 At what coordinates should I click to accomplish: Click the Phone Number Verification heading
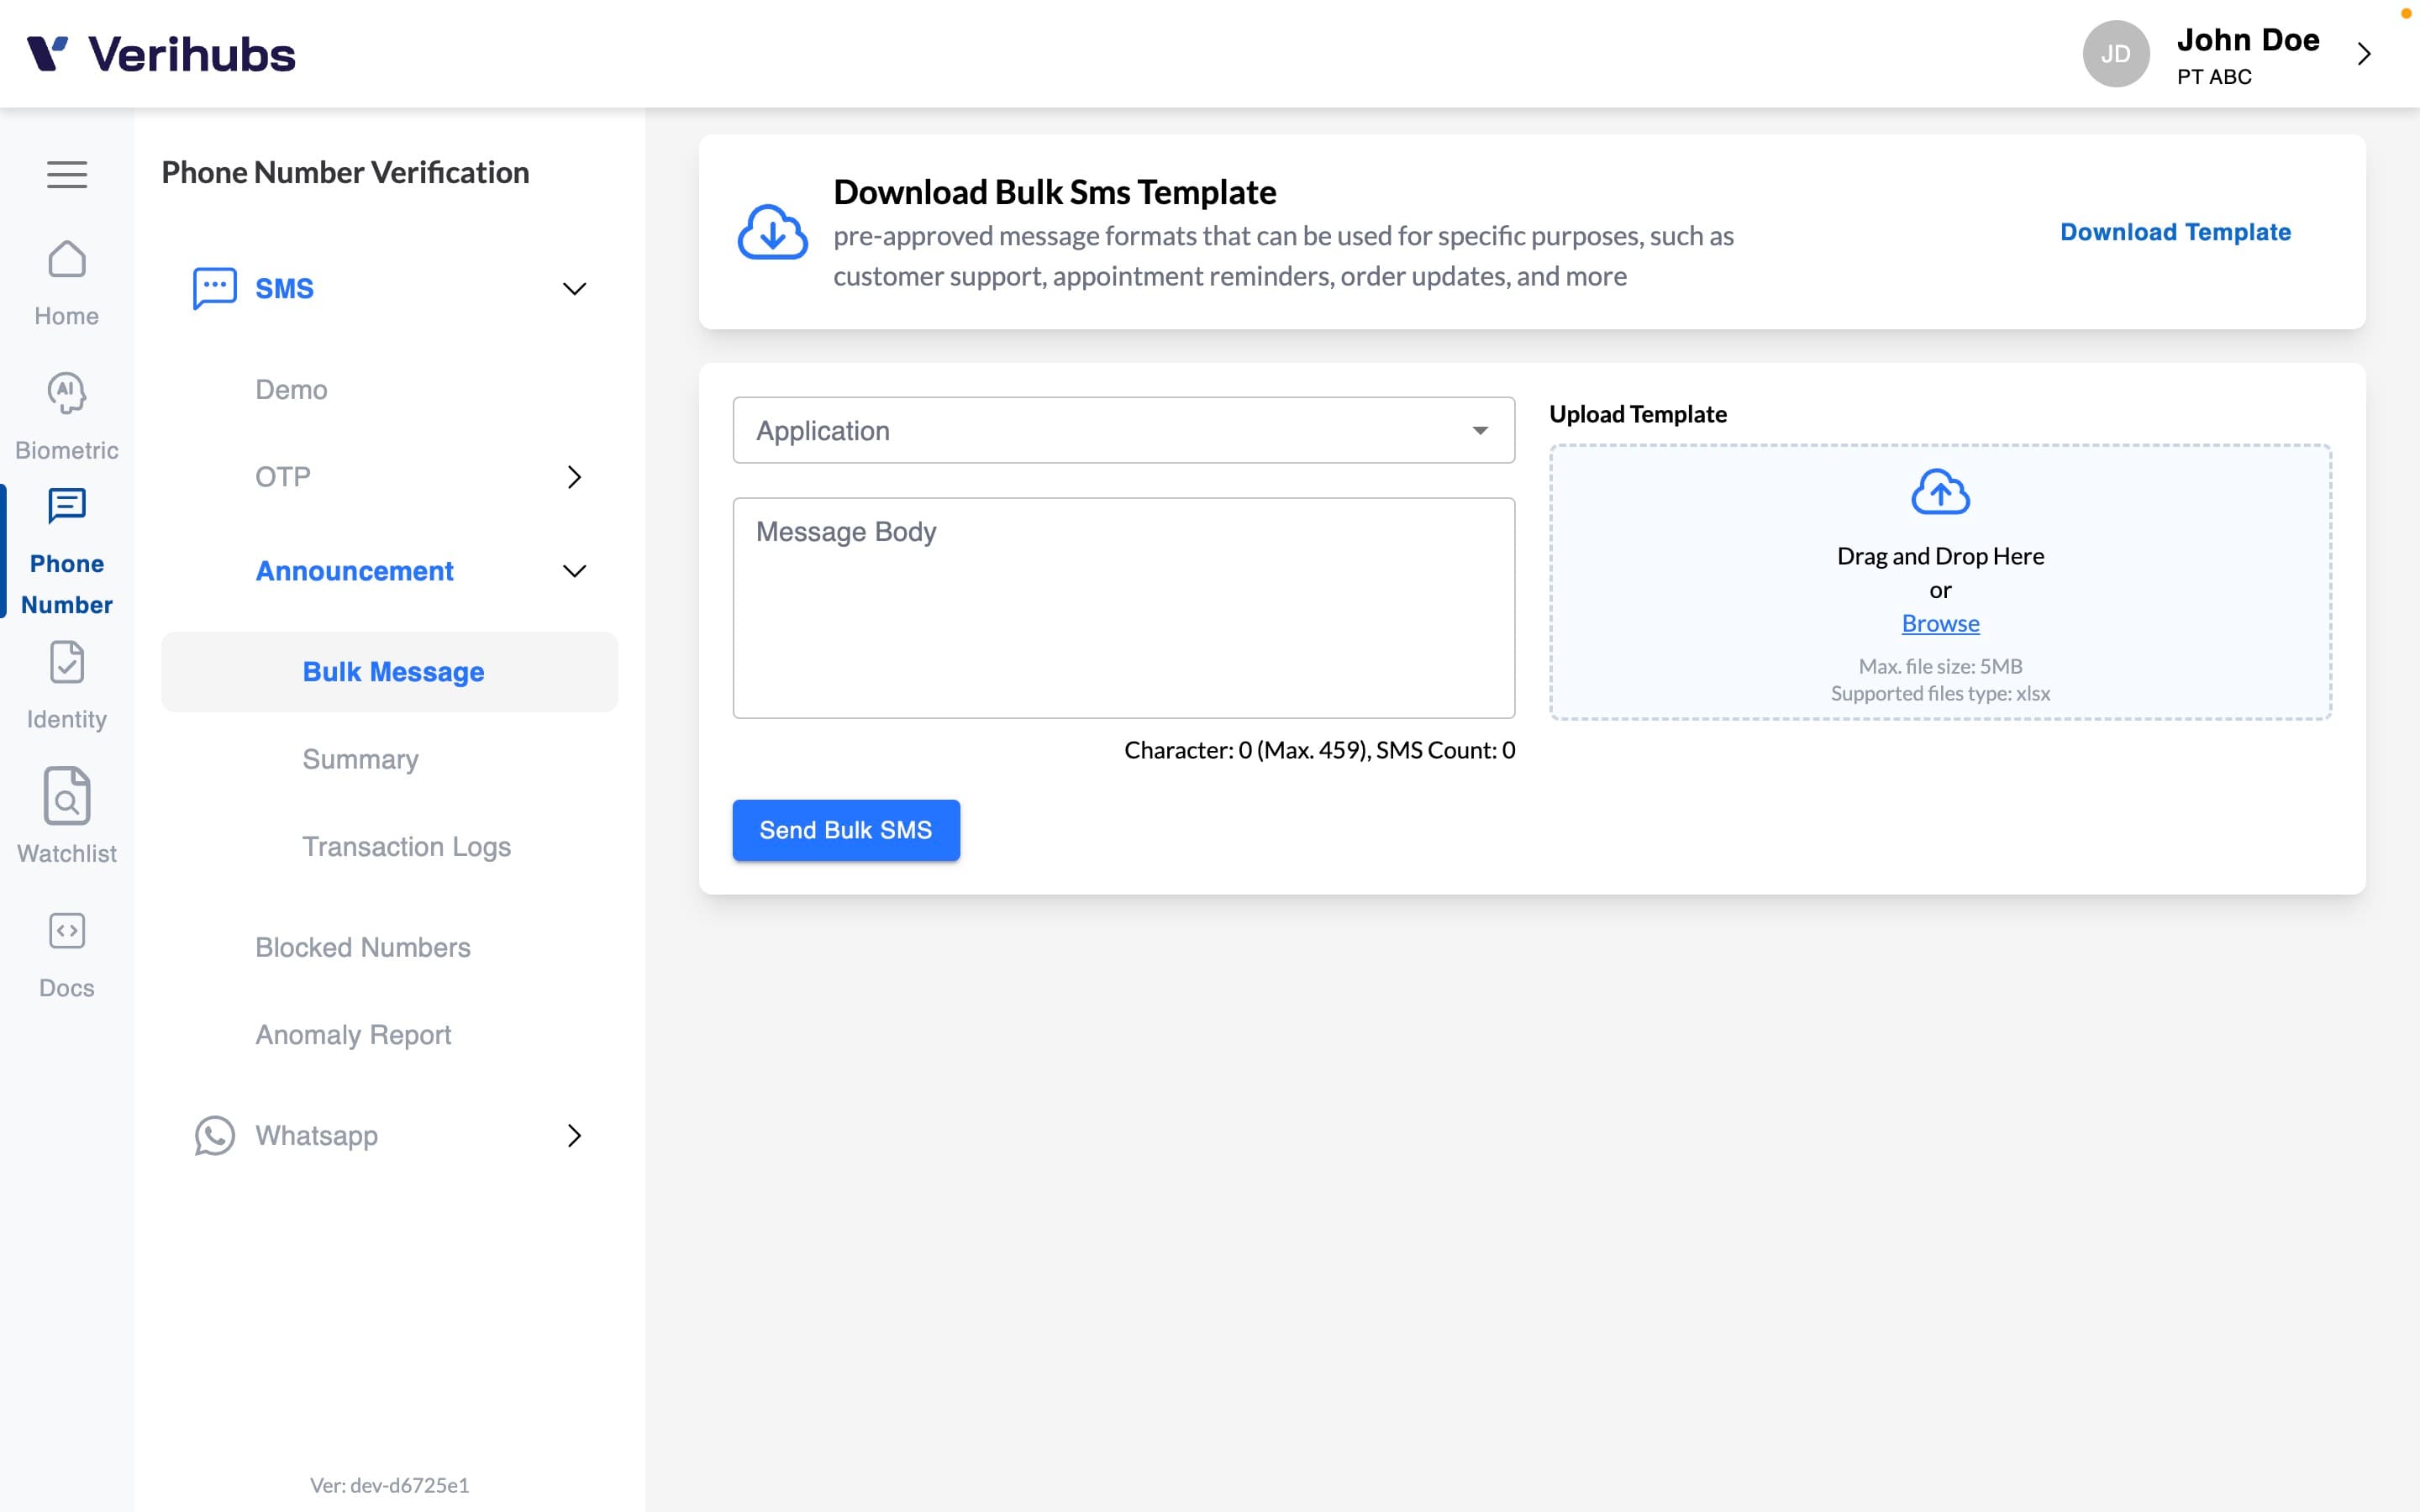pyautogui.click(x=345, y=173)
